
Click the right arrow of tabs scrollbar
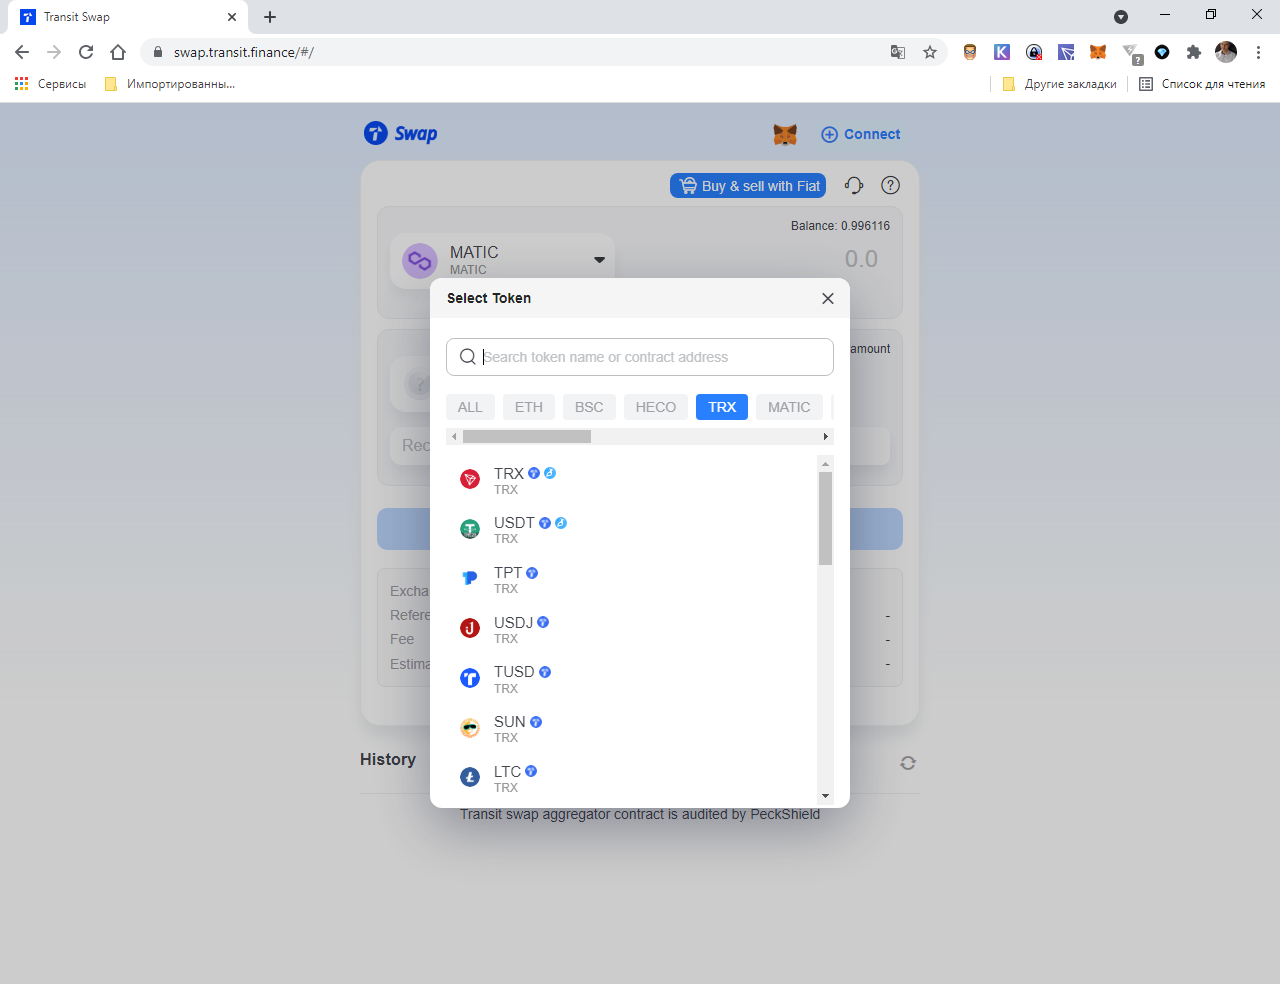[825, 437]
